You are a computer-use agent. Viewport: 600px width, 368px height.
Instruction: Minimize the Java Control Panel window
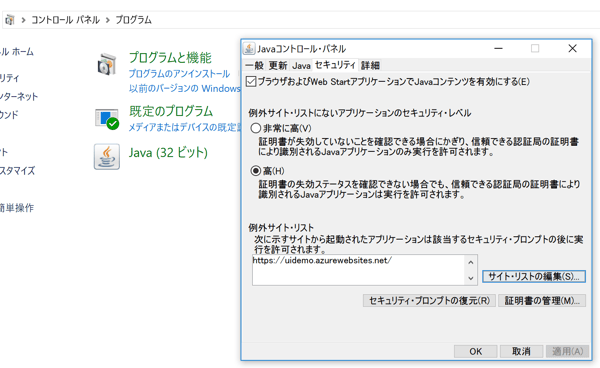click(x=498, y=49)
